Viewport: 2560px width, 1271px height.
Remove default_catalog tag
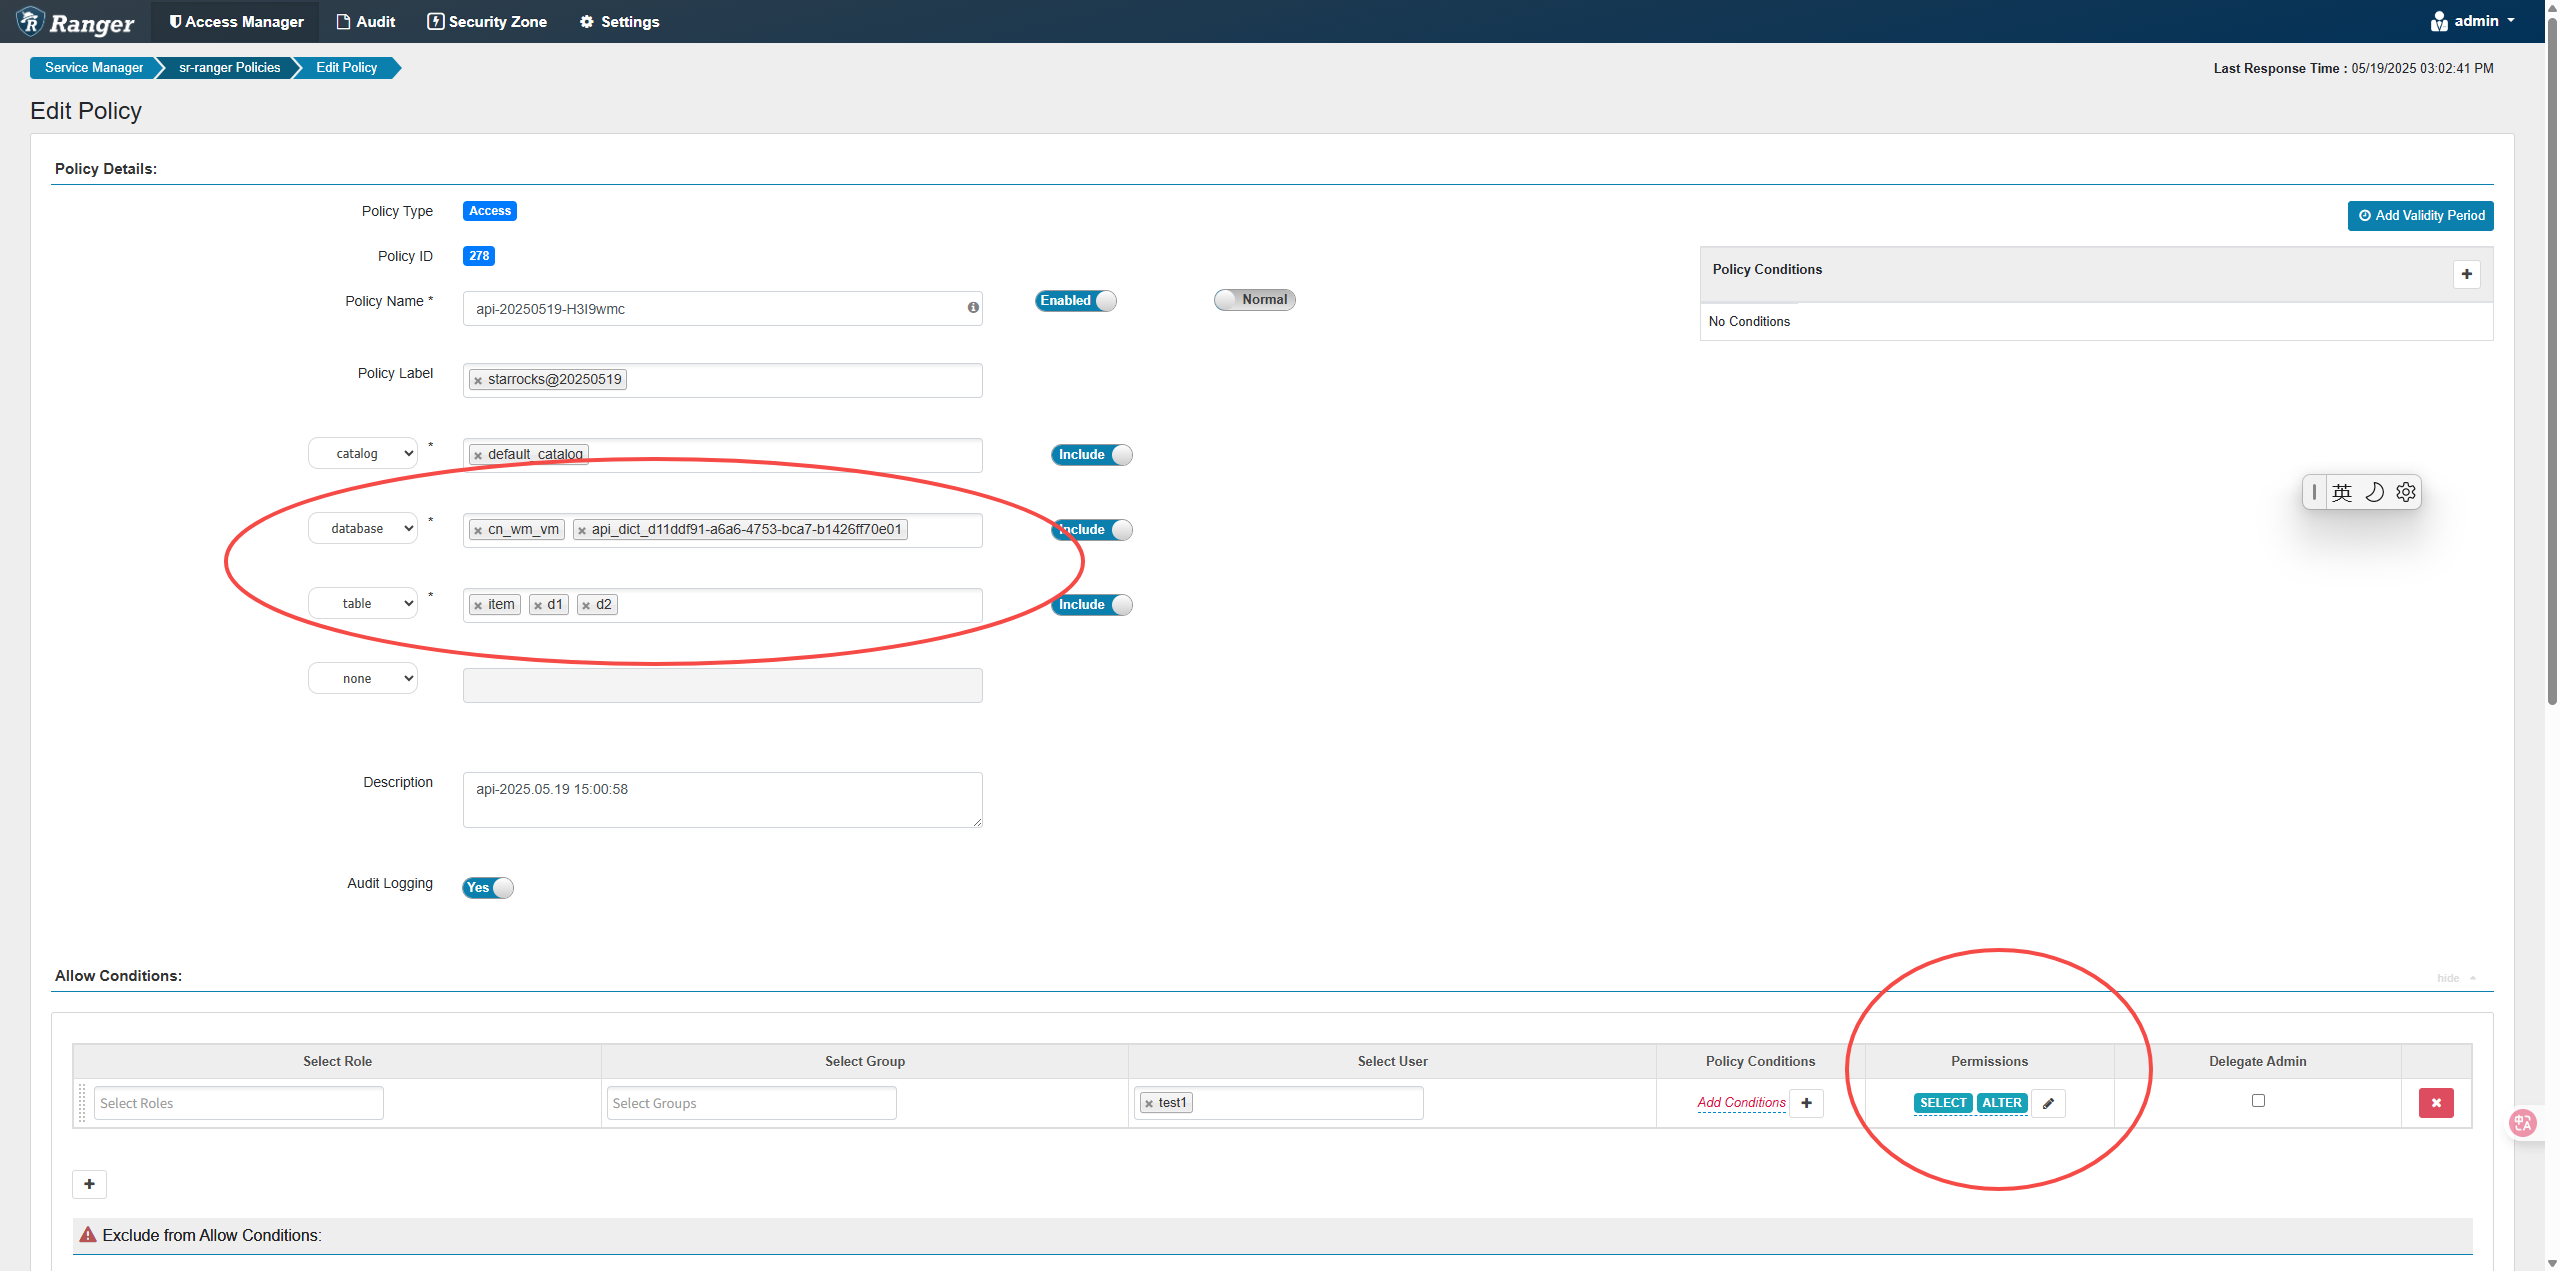pyautogui.click(x=478, y=456)
